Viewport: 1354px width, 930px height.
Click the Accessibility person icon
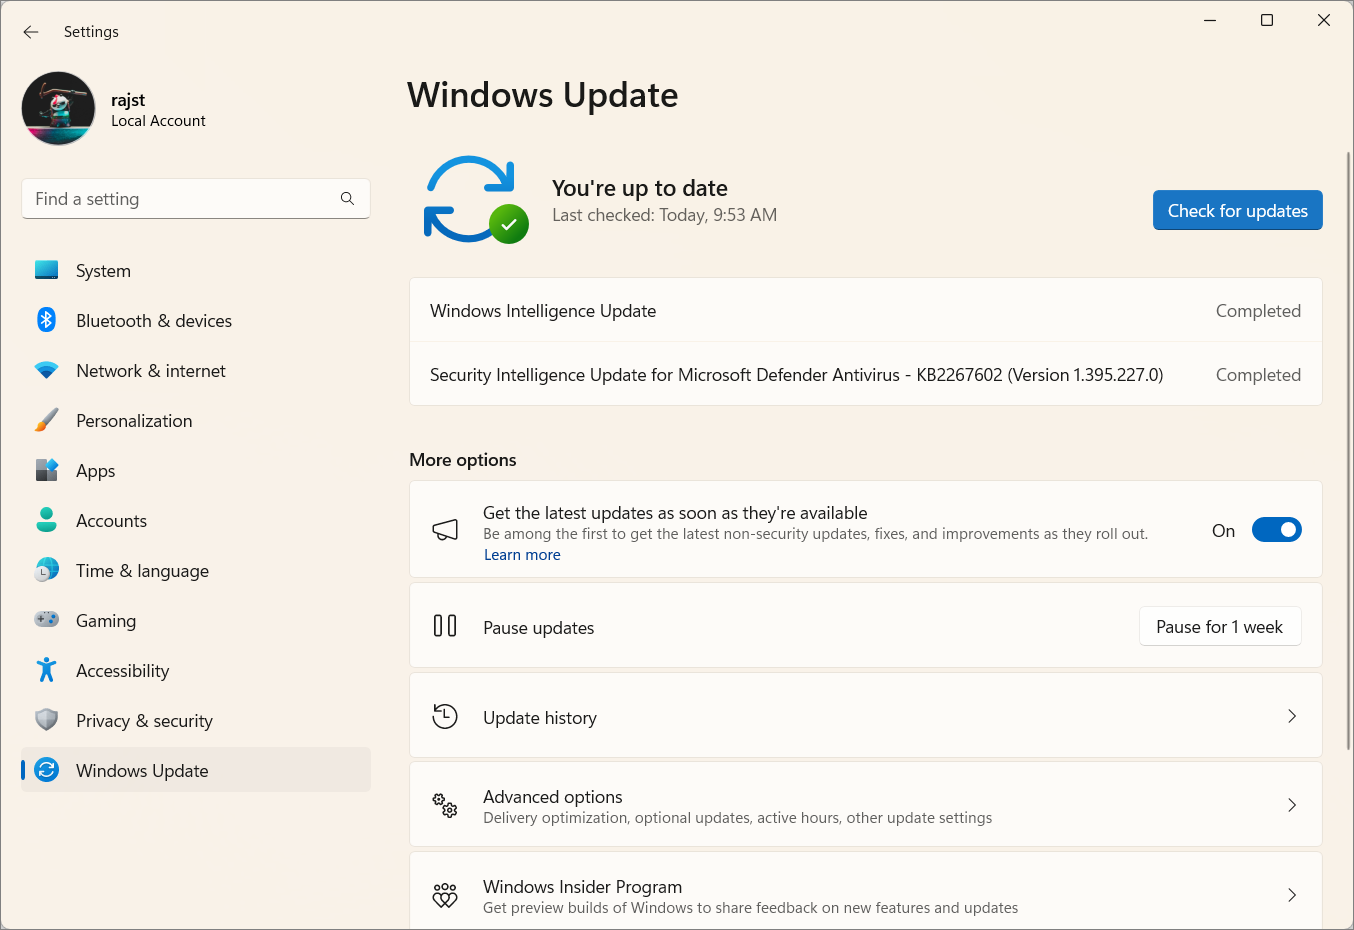(46, 670)
